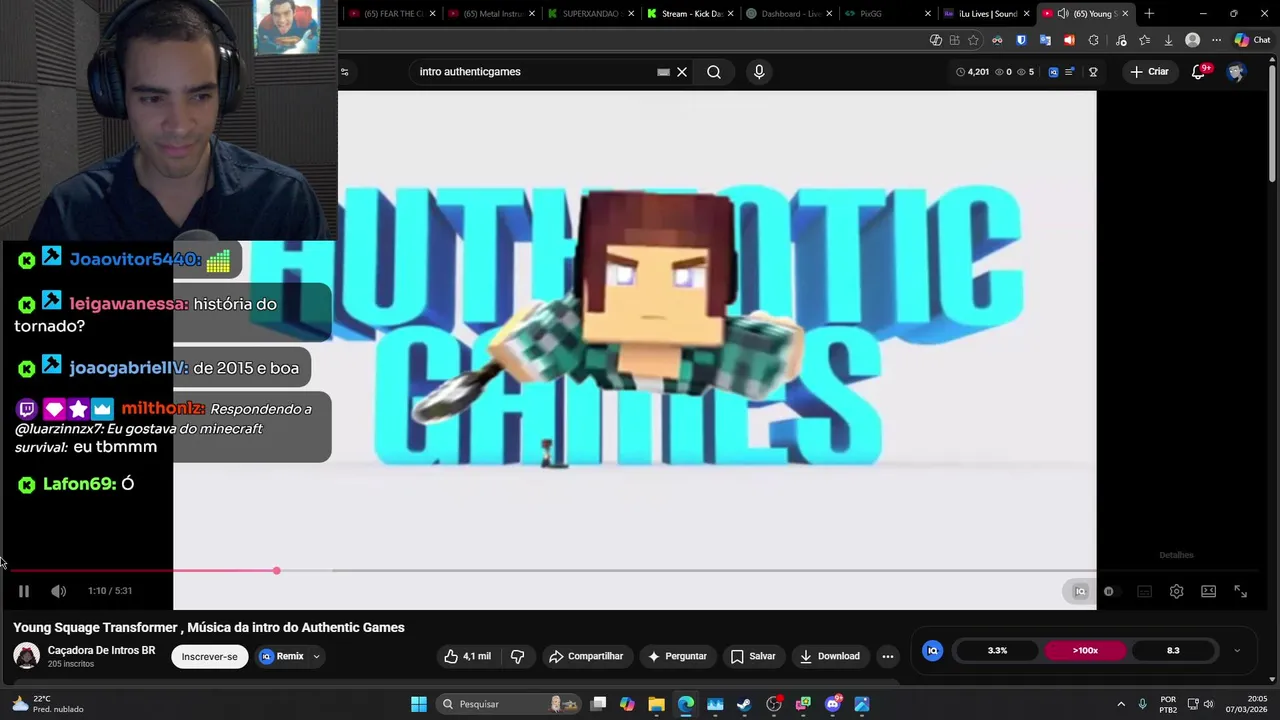
Task: Click the >100x vidIQ stat pill
Action: (1085, 650)
